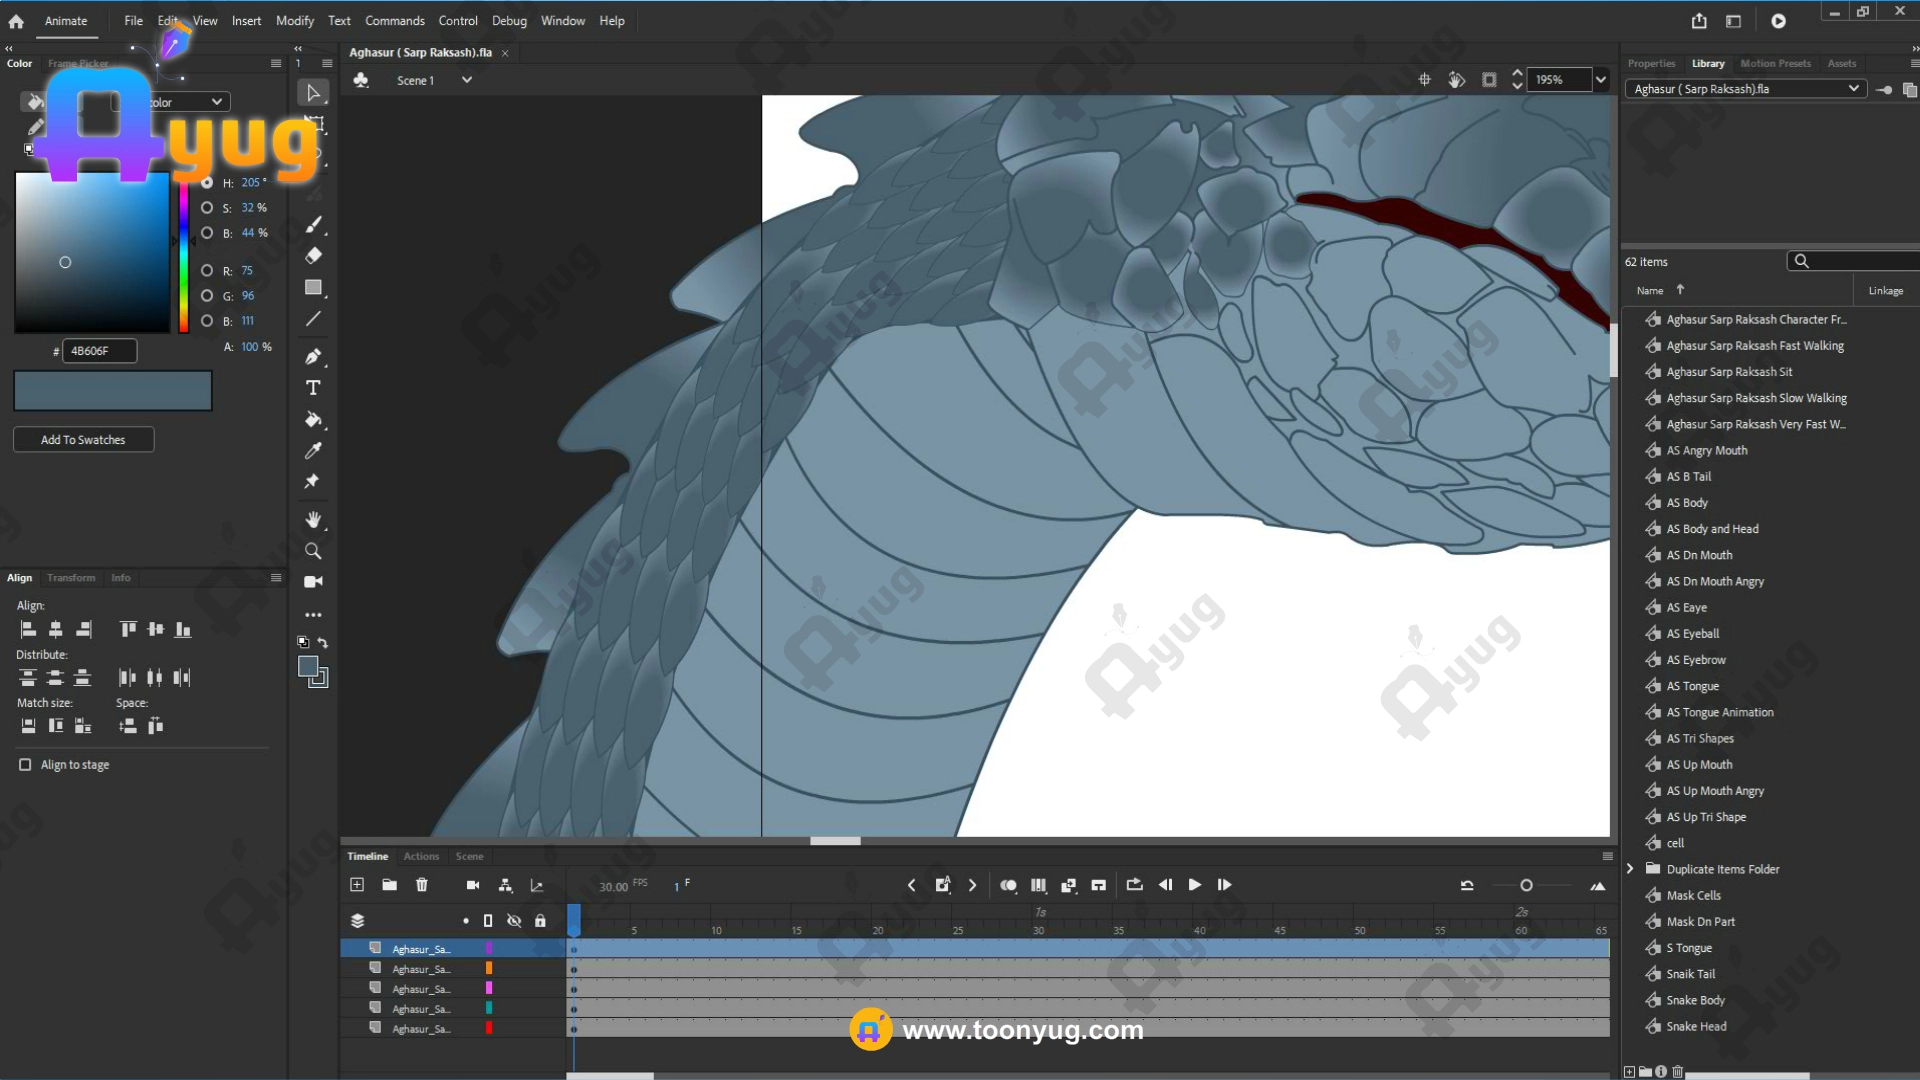This screenshot has width=1920, height=1080.
Task: Click the Camera tool icon
Action: 313,582
